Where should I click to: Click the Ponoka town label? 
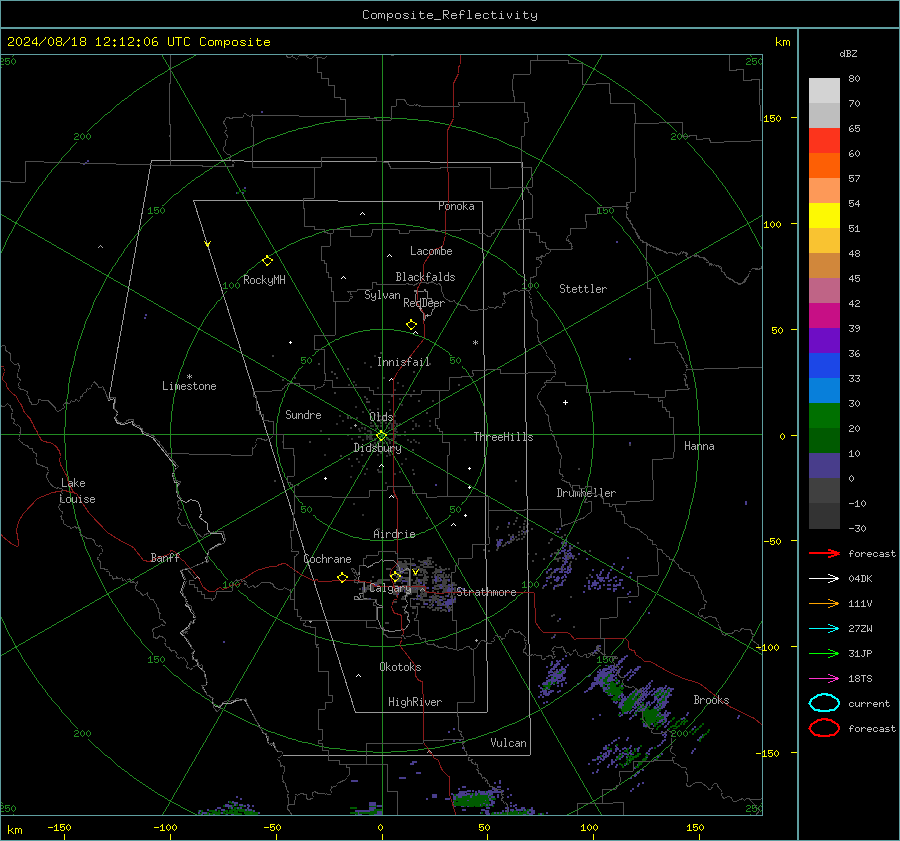tap(456, 206)
